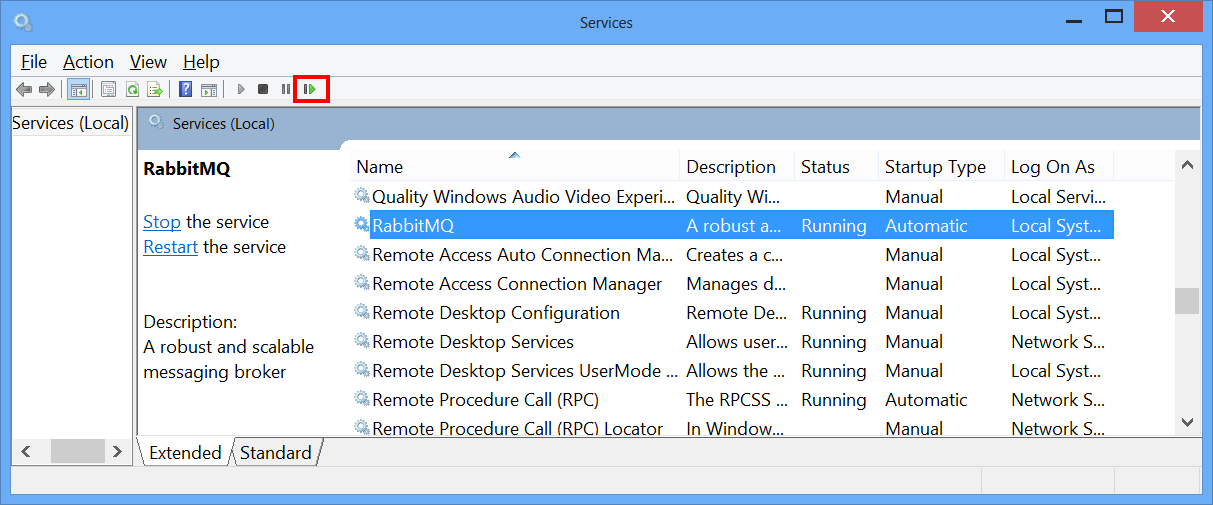Click the Stop the service link
The width and height of the screenshot is (1213, 505).
(x=162, y=222)
